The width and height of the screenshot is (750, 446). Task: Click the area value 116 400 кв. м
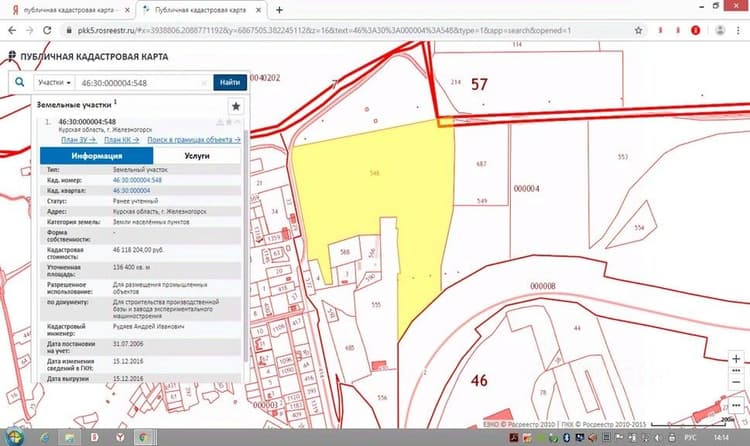pos(131,267)
